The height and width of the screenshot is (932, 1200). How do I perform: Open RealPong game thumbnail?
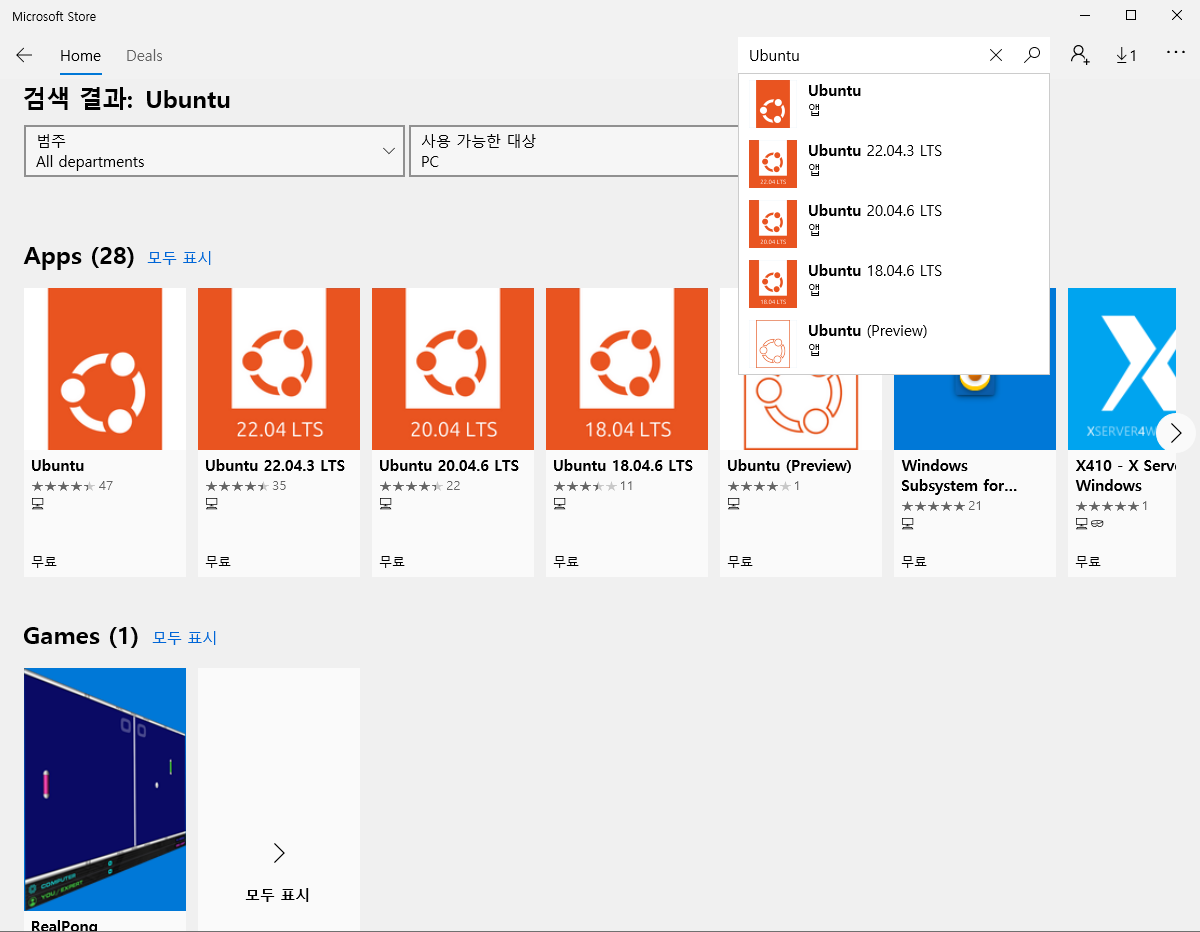click(x=105, y=789)
